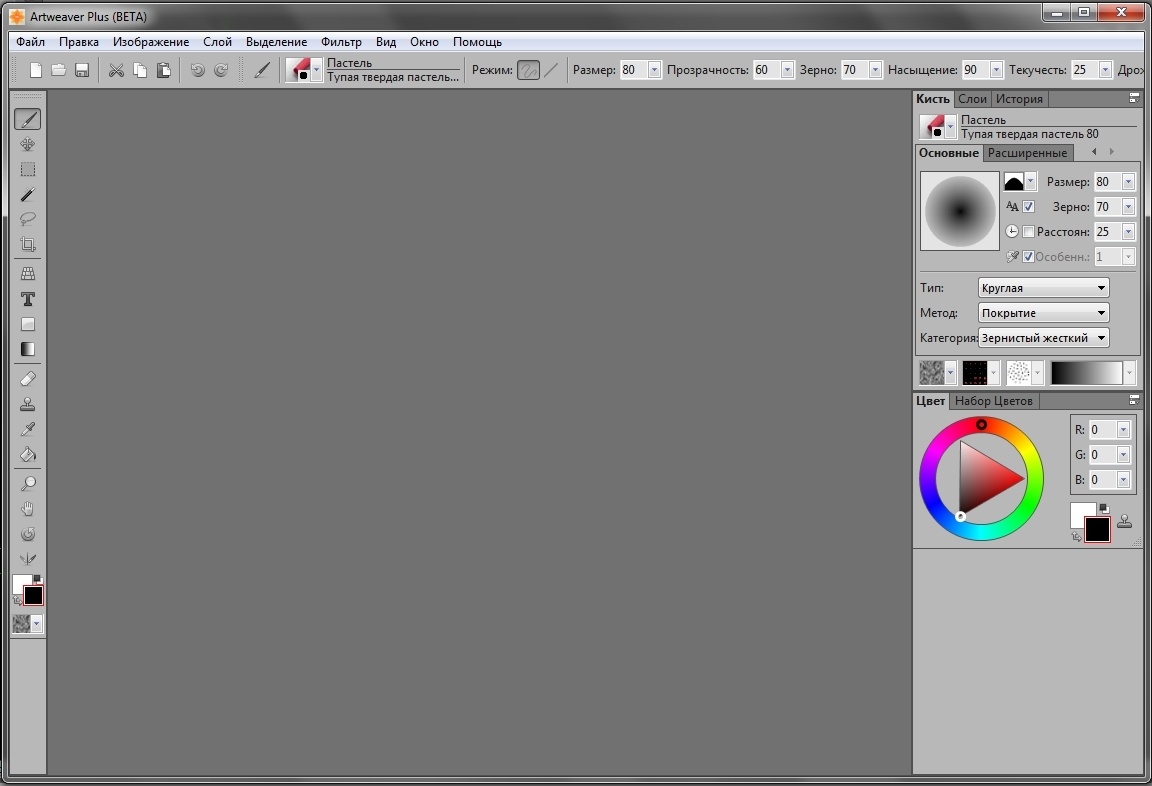Viewport: 1152px width, 786px height.
Task: Open the Выделение menu
Action: (276, 42)
